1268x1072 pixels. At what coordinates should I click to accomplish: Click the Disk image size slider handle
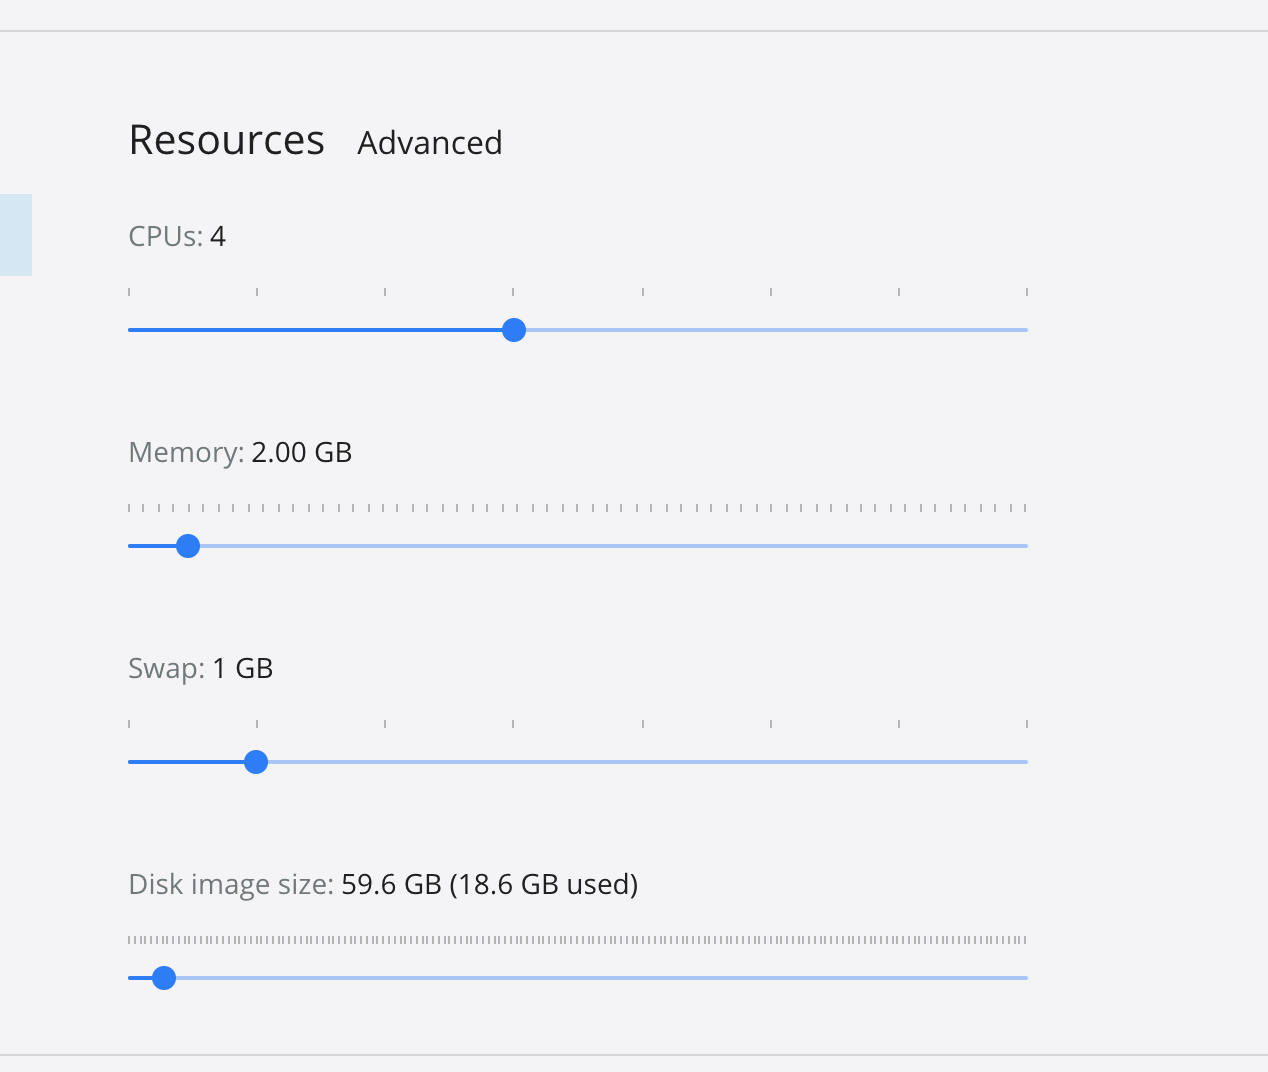pyautogui.click(x=164, y=978)
